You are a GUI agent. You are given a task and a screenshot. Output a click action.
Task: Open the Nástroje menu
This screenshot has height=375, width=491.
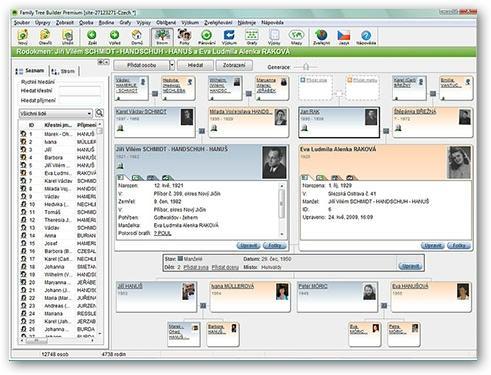[x=247, y=23]
